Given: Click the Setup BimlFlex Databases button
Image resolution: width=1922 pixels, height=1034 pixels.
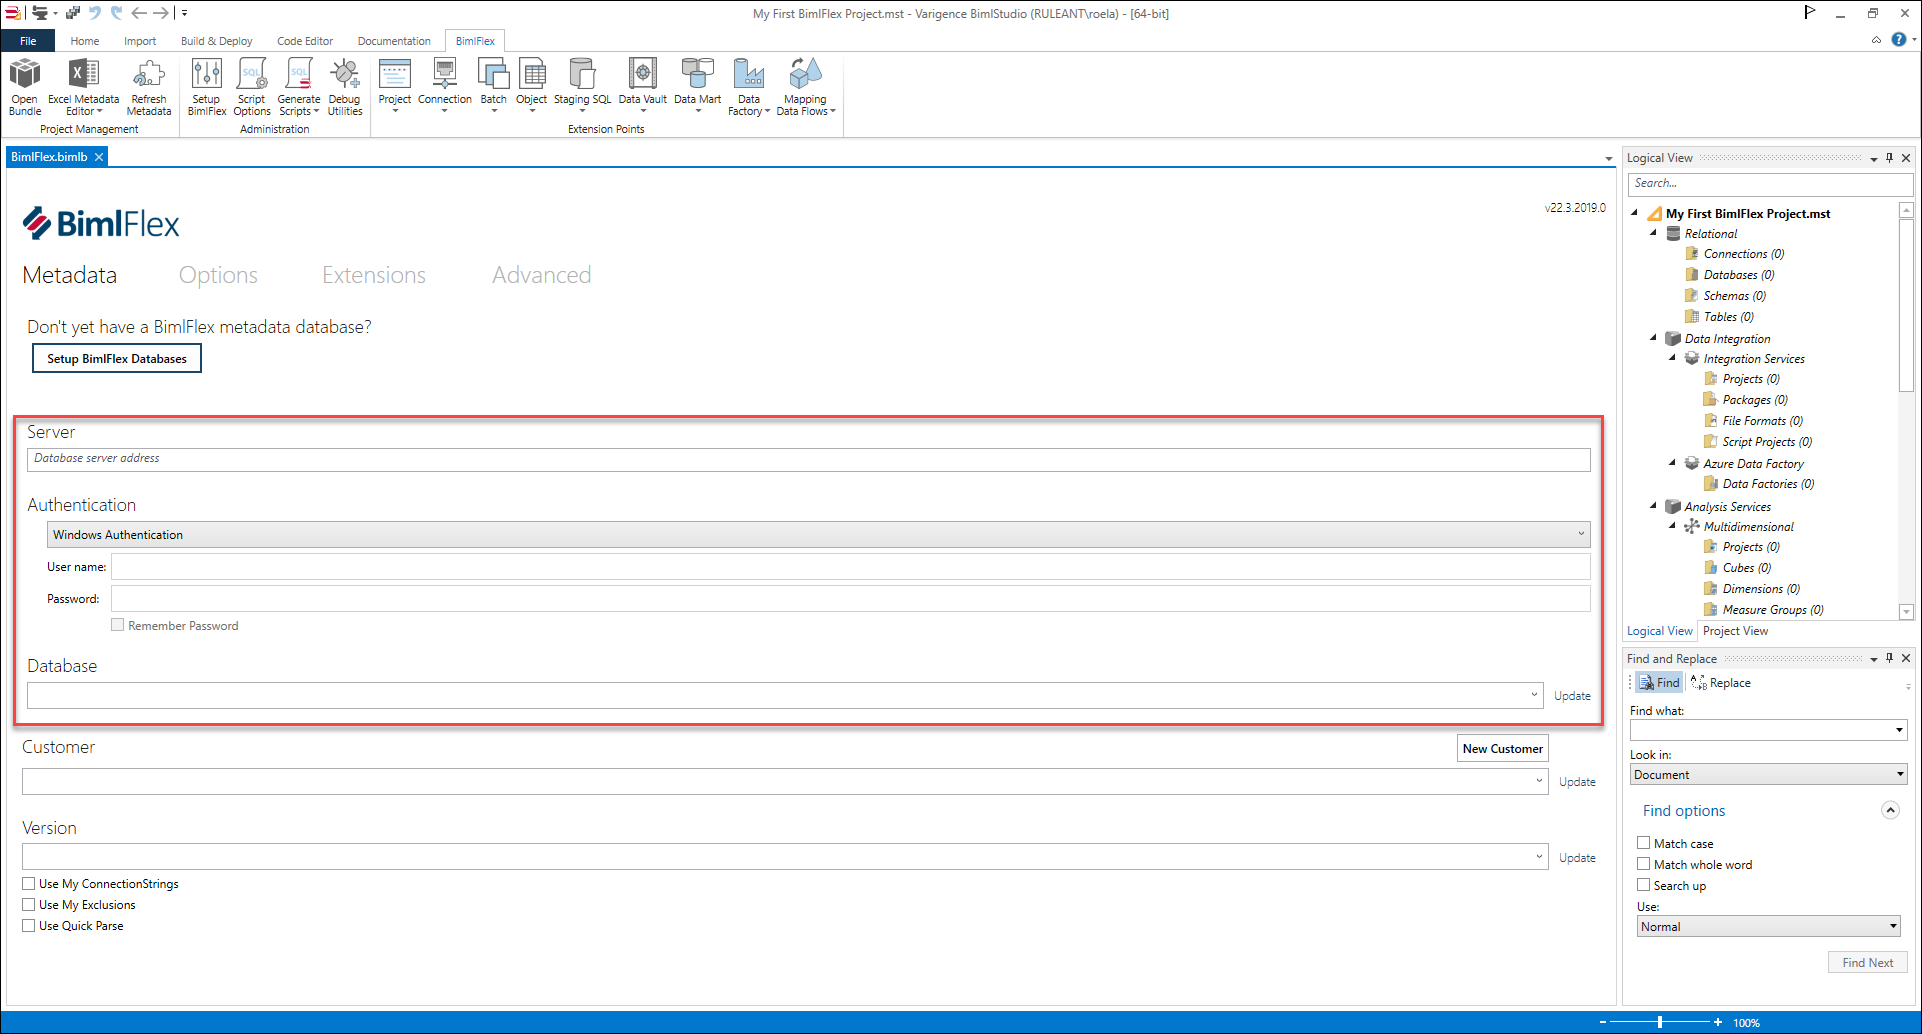Looking at the screenshot, I should (x=117, y=359).
